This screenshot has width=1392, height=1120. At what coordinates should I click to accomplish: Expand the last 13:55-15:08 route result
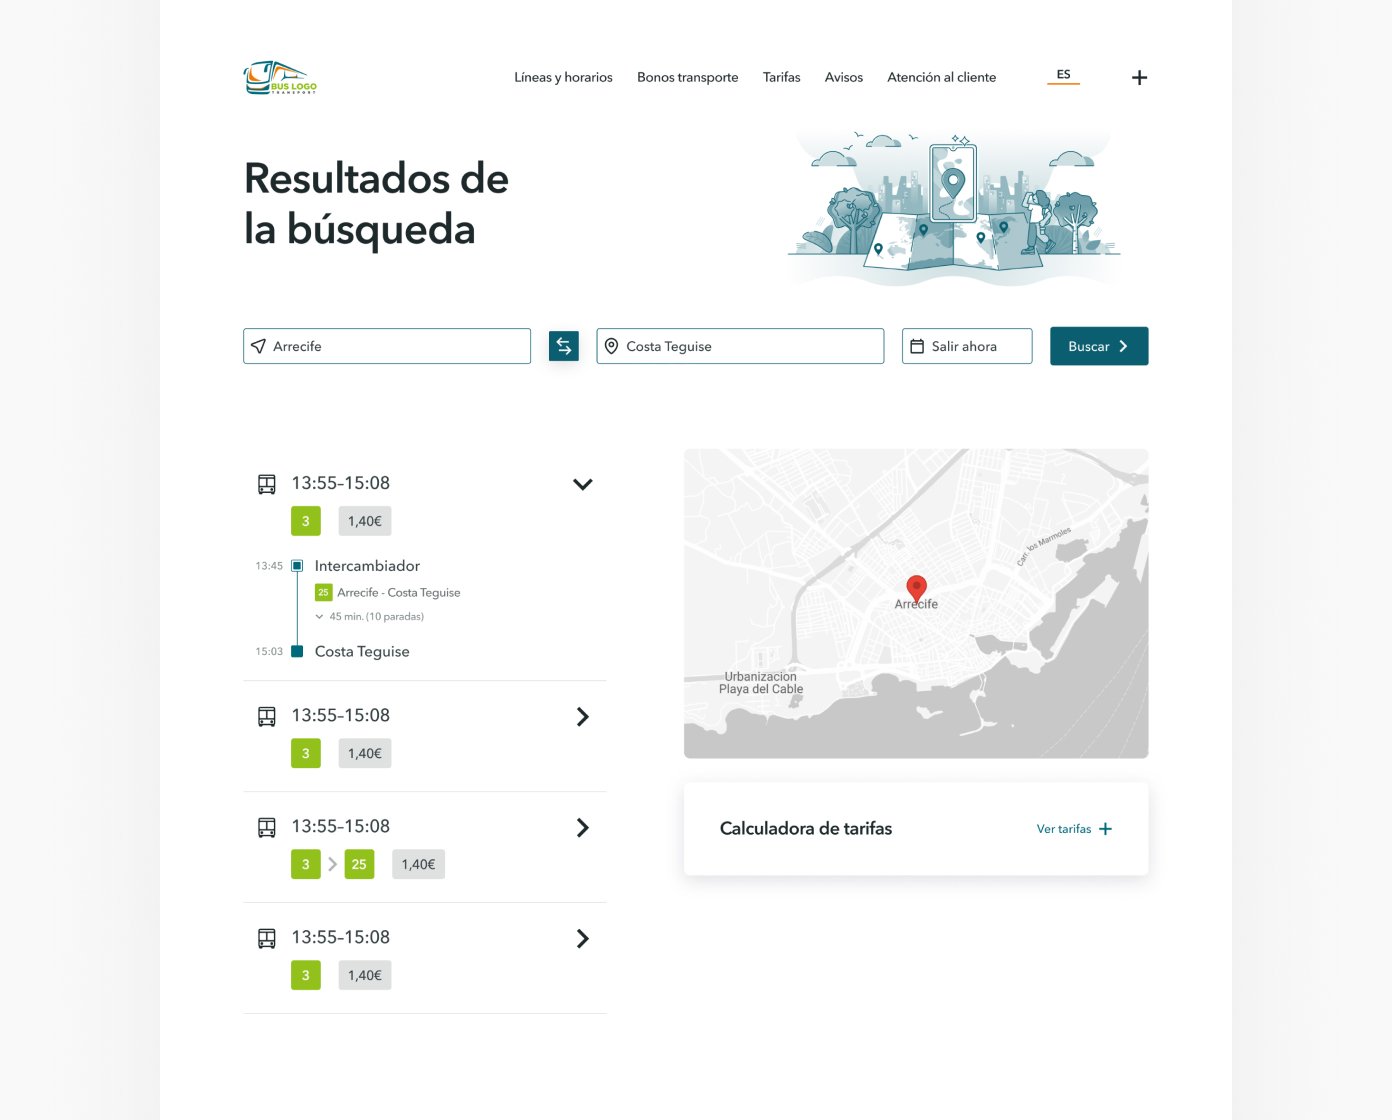583,938
